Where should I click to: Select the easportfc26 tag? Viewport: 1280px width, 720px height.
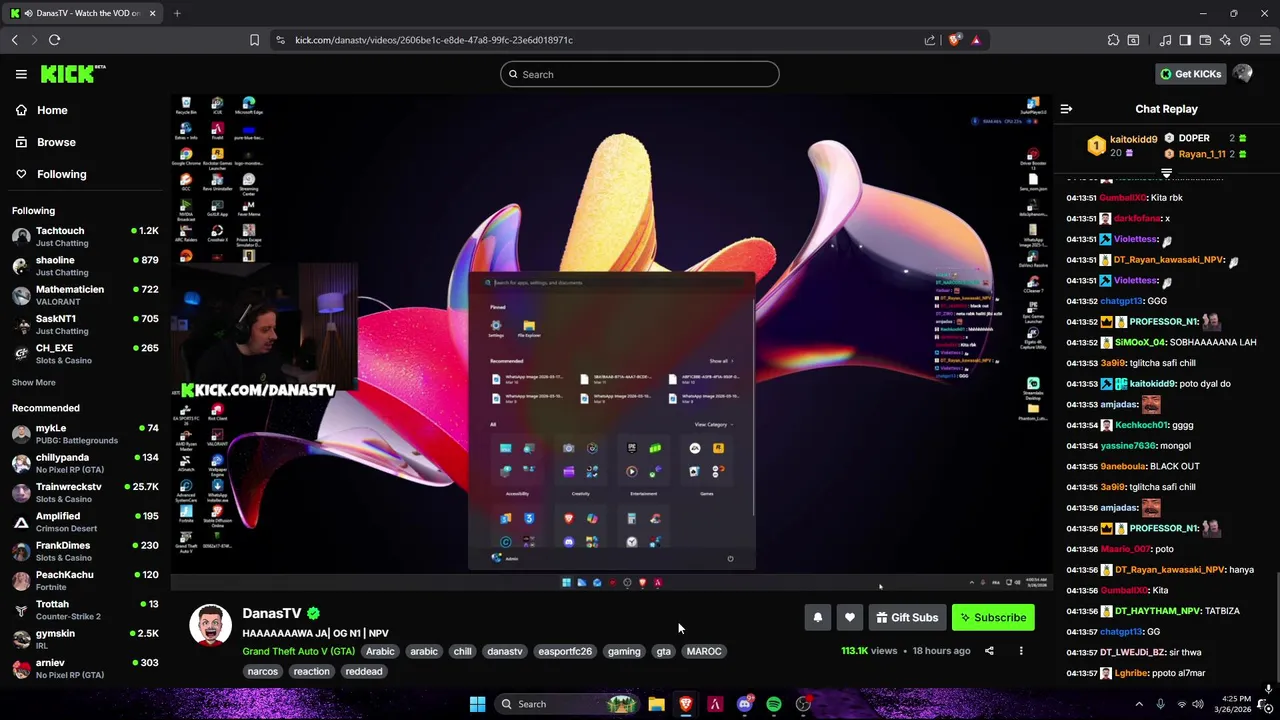point(565,651)
